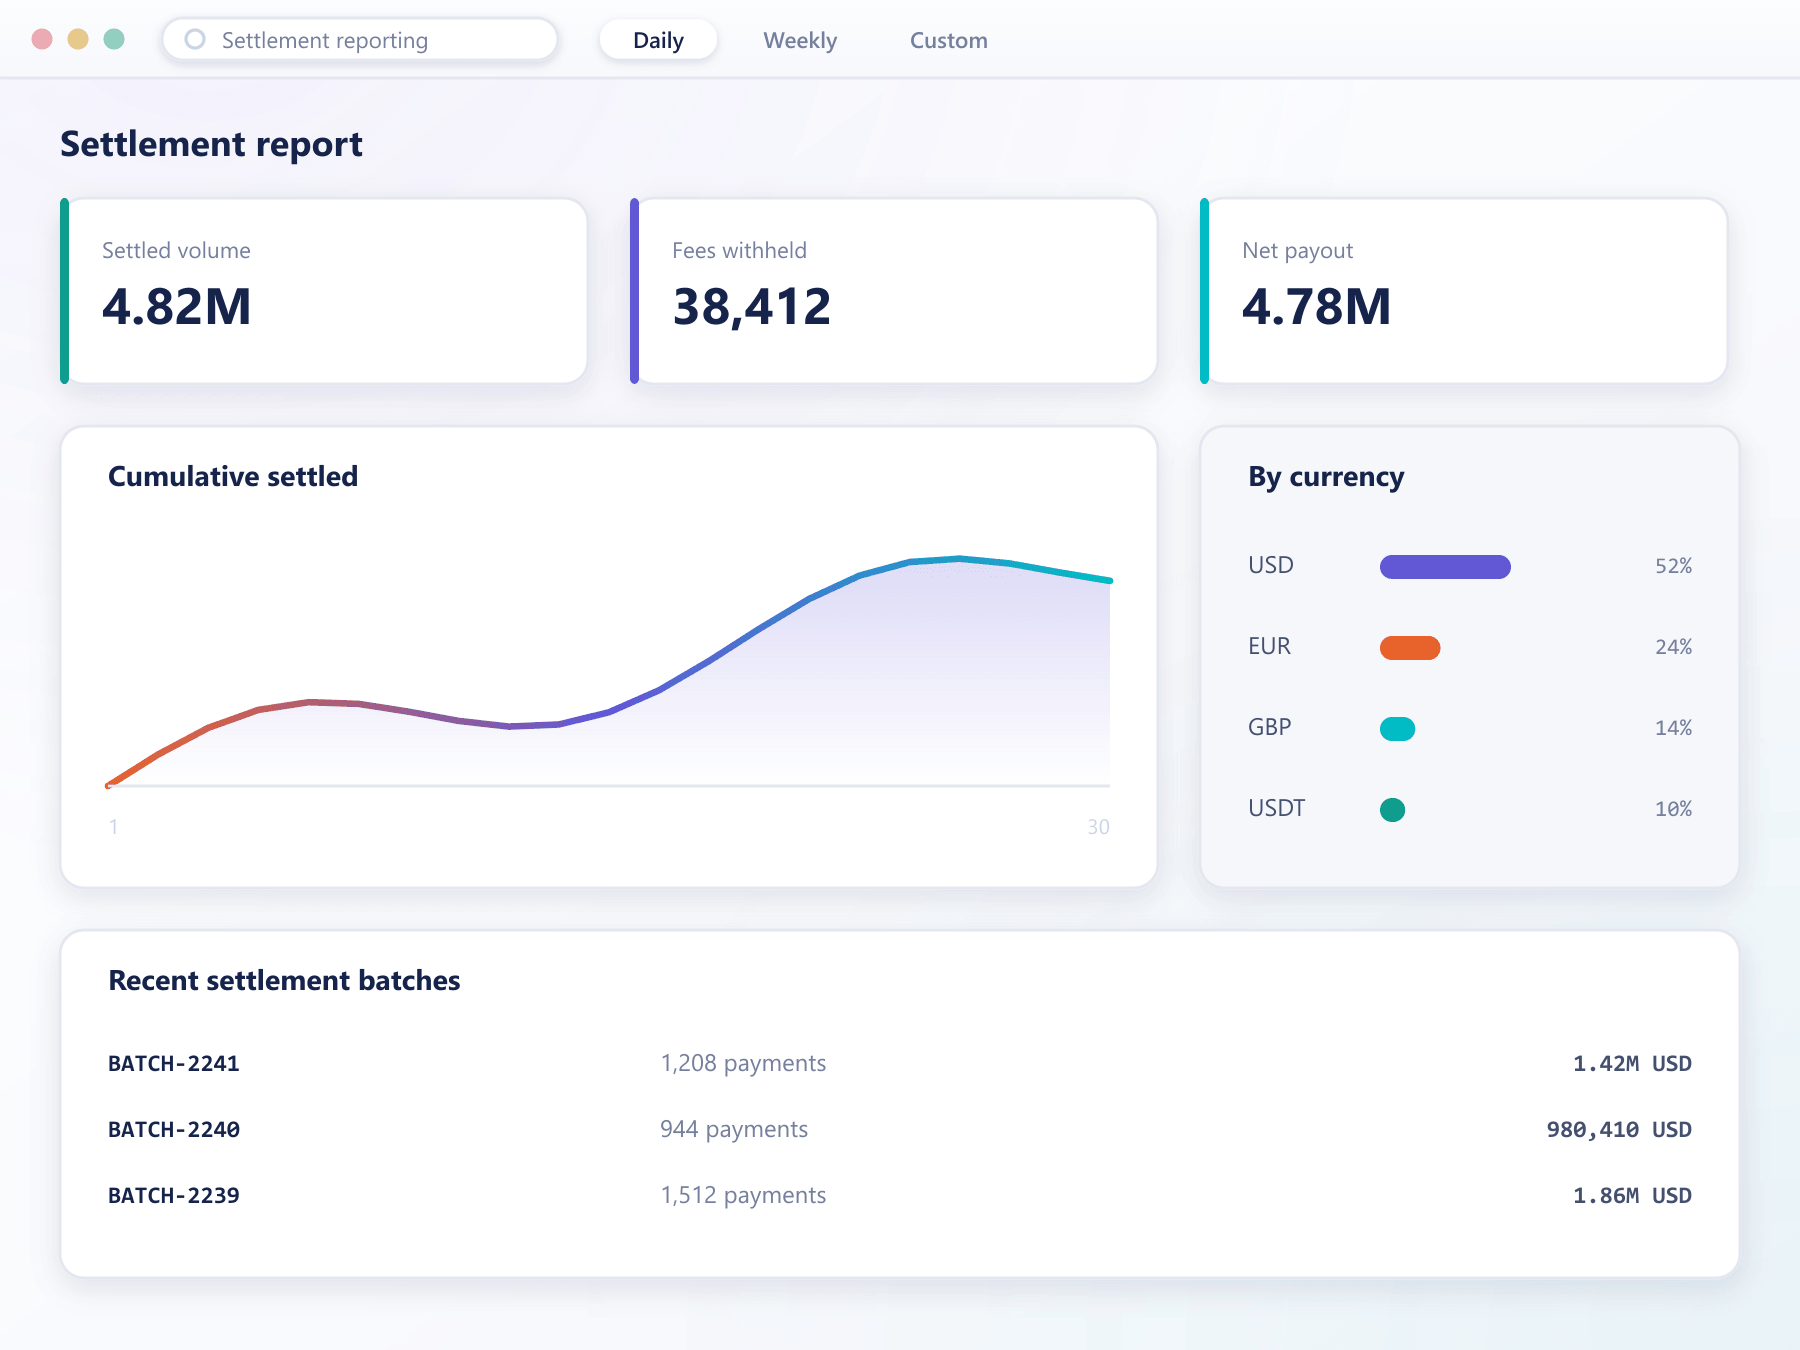Switch to the Daily tab

coord(658,40)
